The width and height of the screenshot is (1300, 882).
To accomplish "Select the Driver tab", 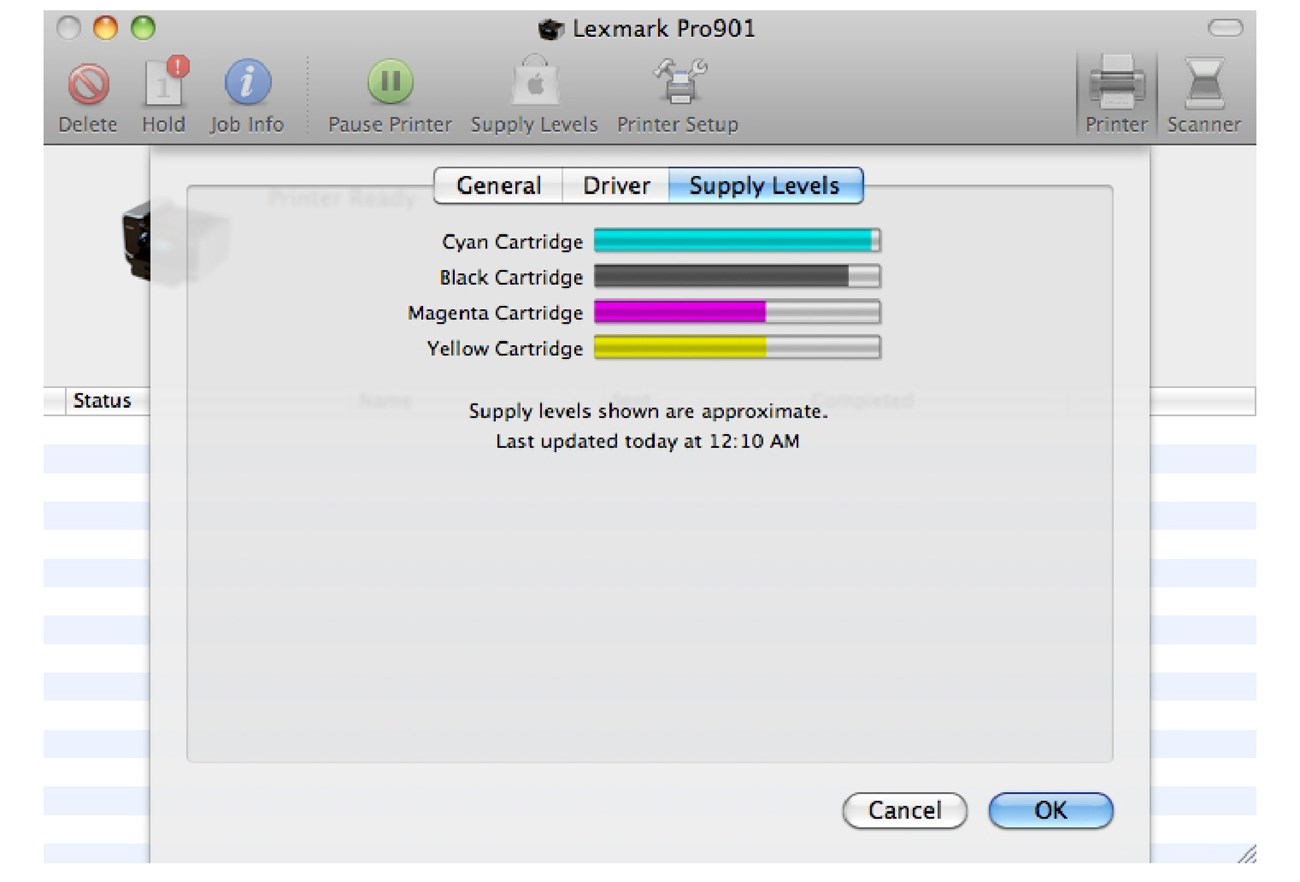I will [x=616, y=186].
